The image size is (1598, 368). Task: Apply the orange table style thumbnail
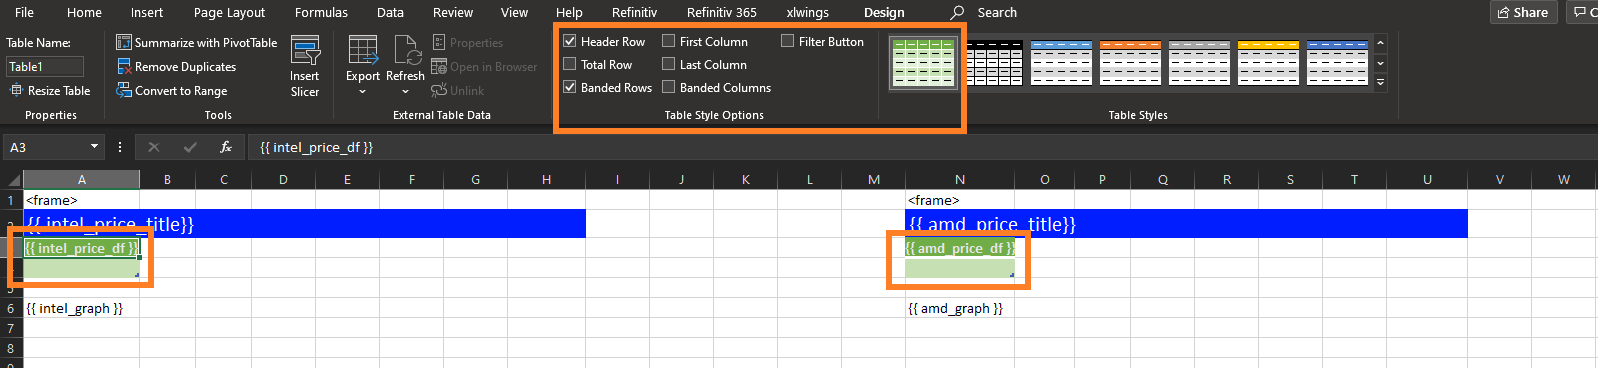1131,63
